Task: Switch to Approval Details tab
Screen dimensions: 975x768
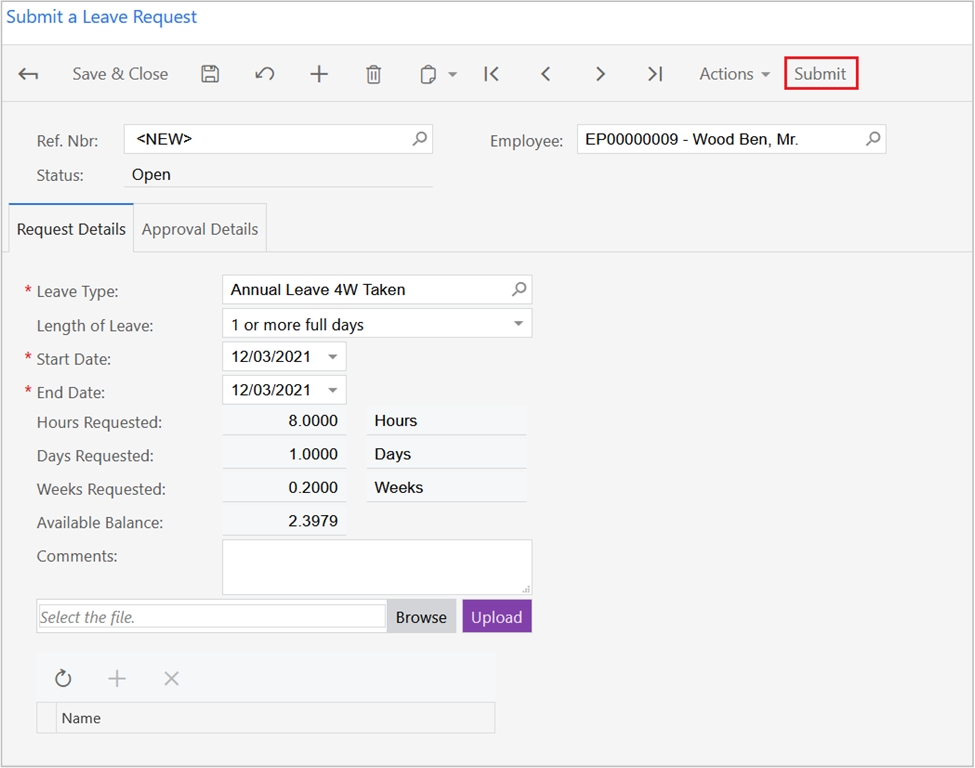Action: (x=200, y=229)
